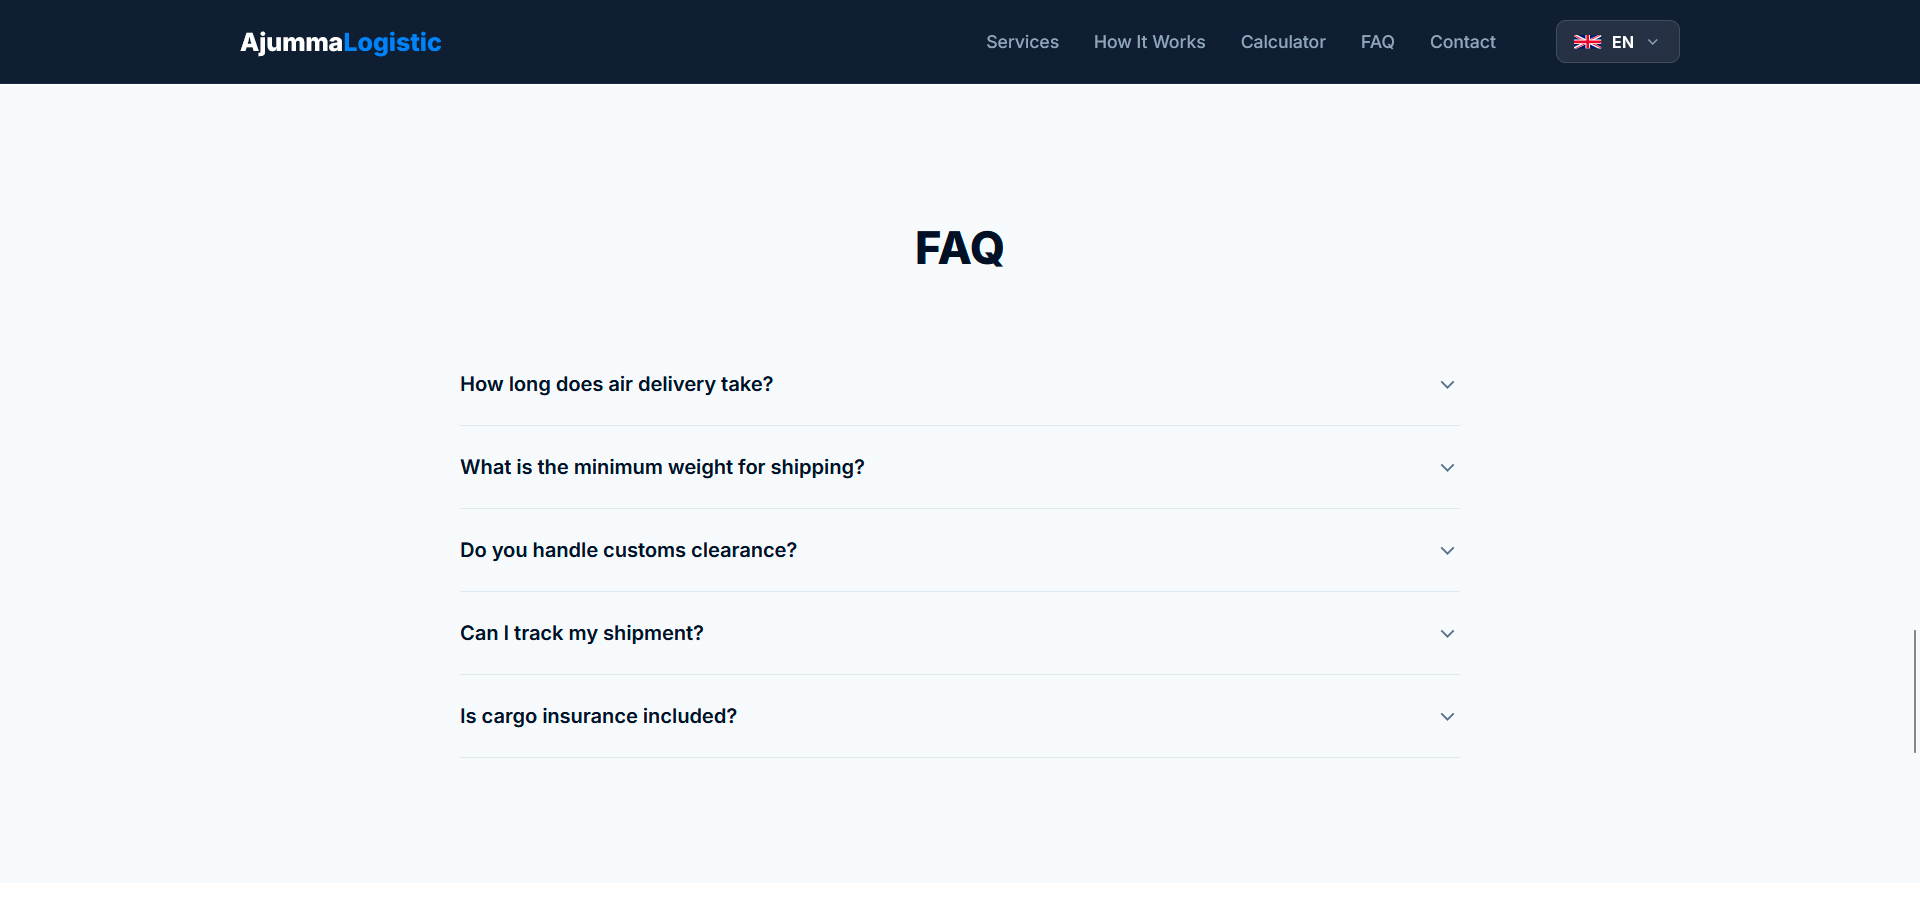Screen dimensions: 1920x914
Task: Open the Contact nav link
Action: 1462,42
